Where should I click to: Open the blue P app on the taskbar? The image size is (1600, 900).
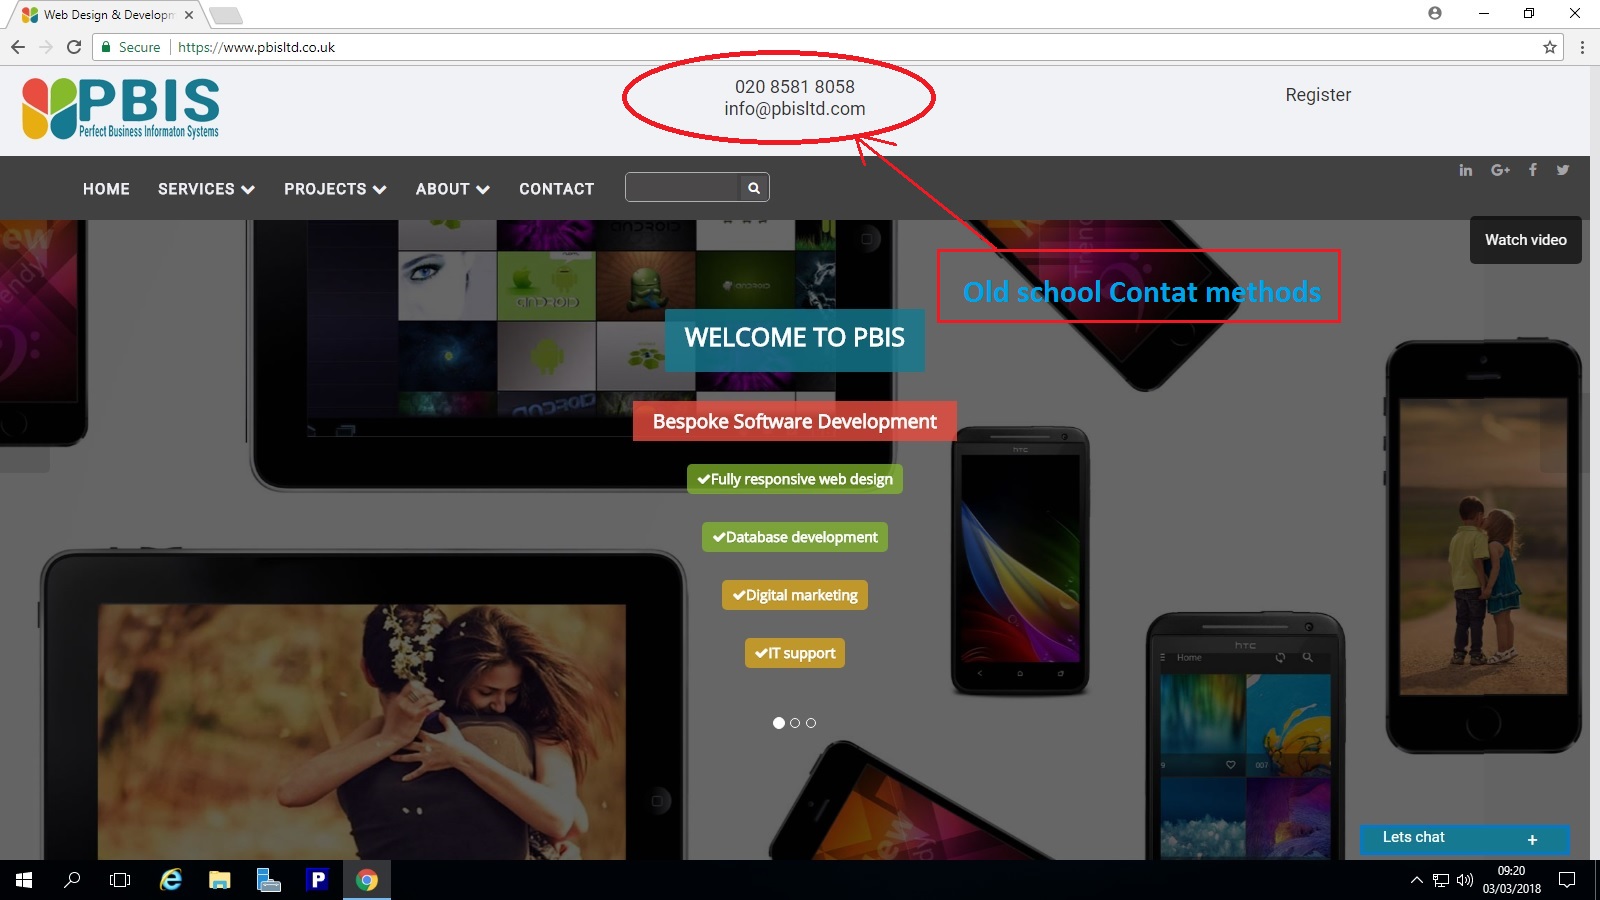tap(318, 880)
